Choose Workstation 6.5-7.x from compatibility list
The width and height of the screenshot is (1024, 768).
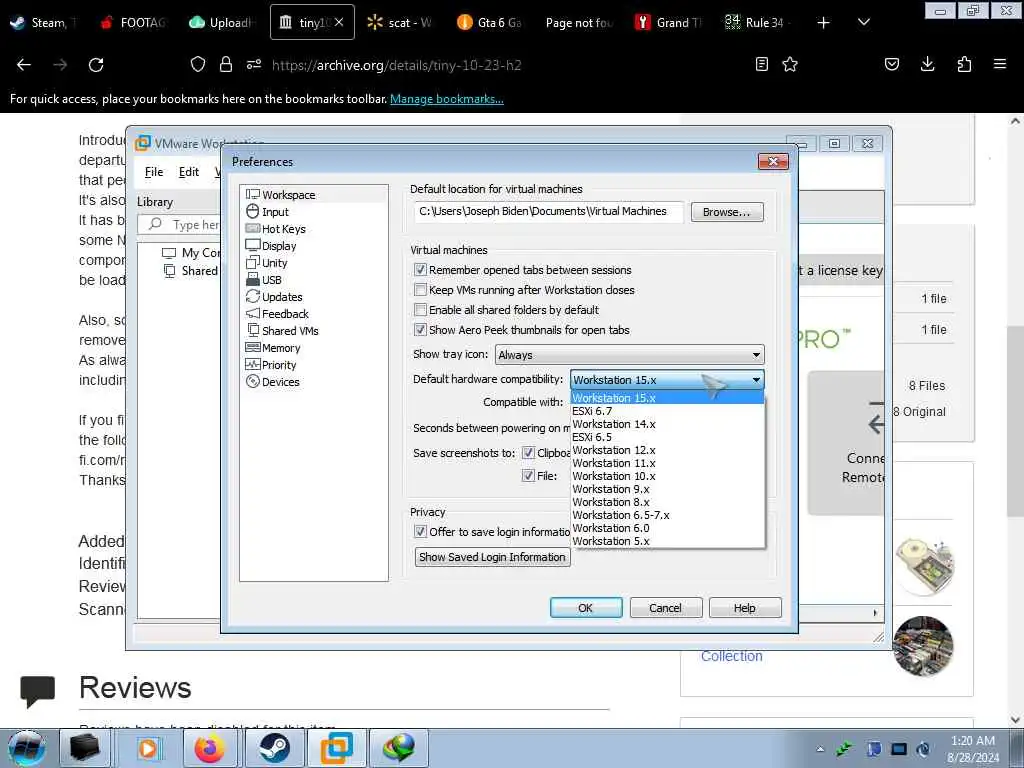667,515
